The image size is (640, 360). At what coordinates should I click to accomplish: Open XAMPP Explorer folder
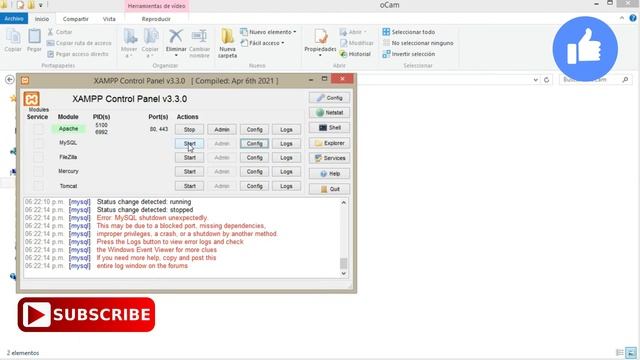(x=329, y=143)
